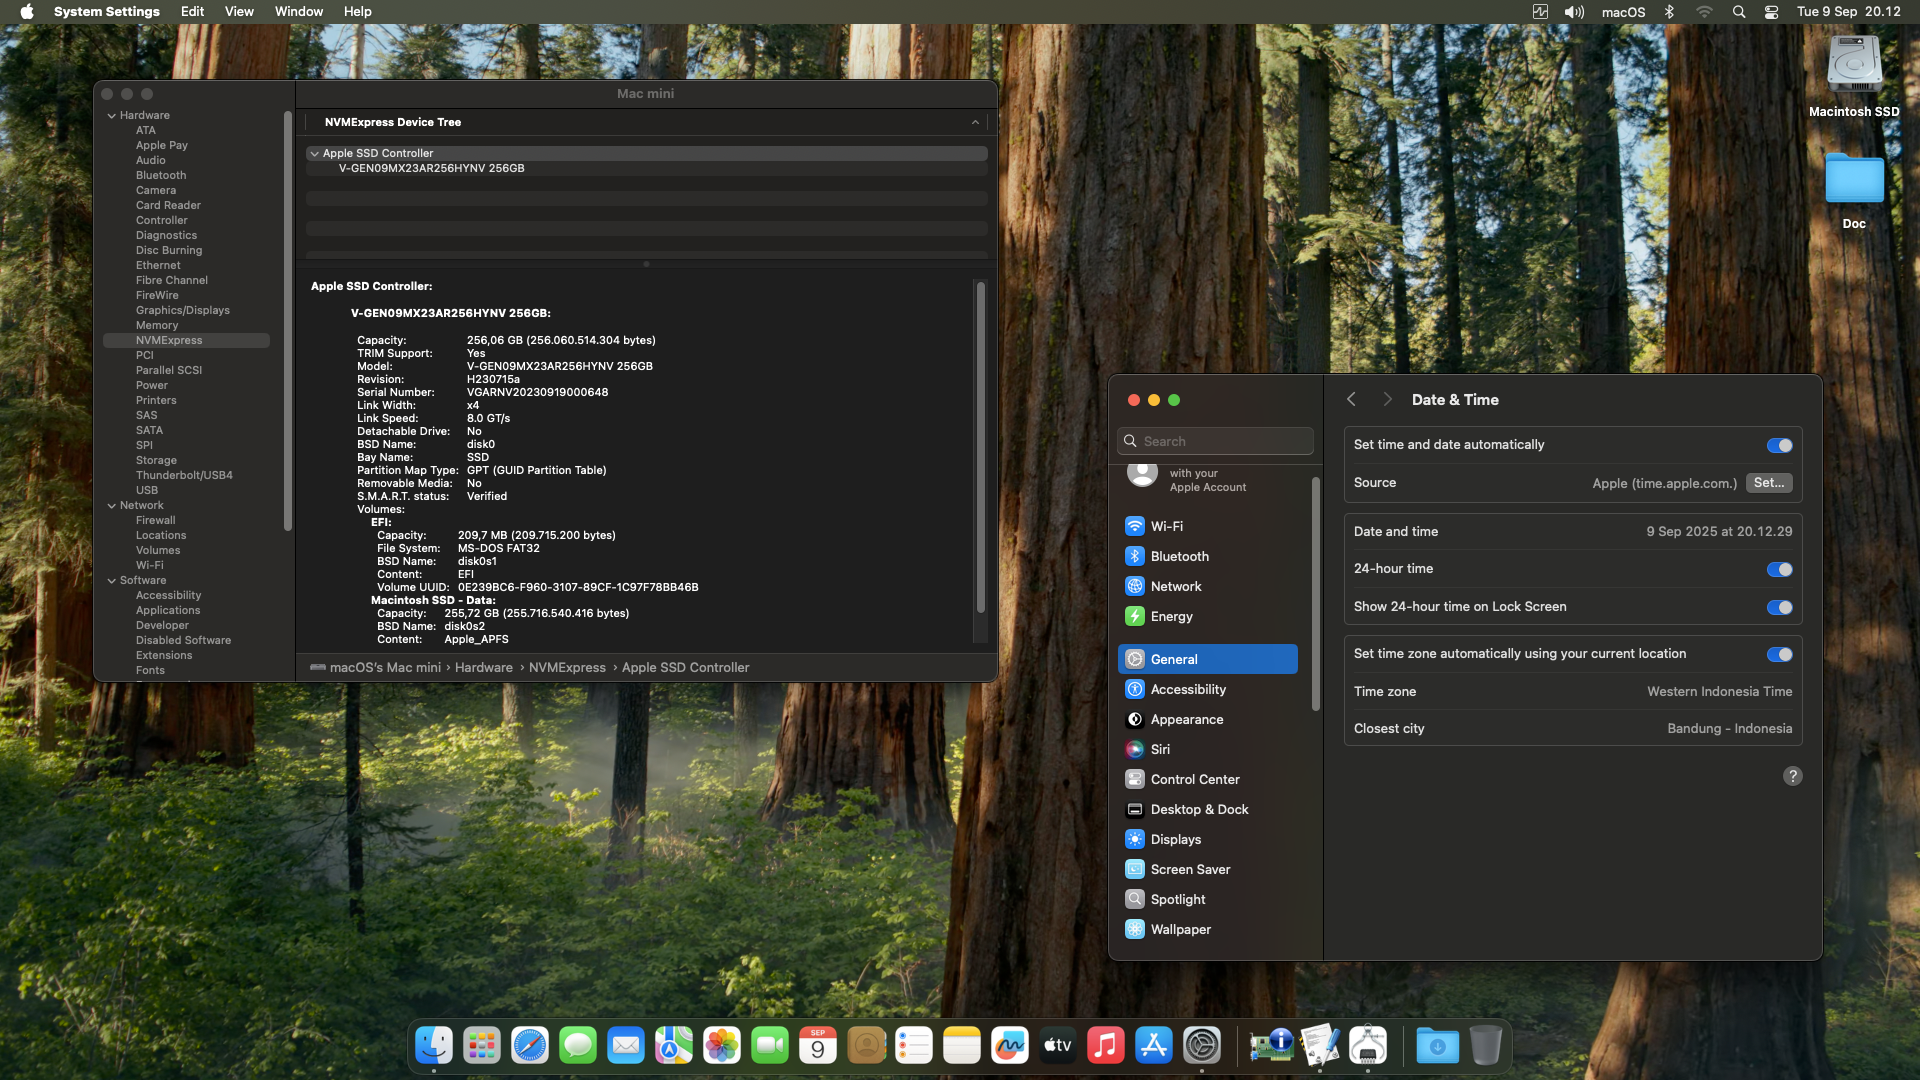Open Trash in the Dock

click(1486, 1046)
